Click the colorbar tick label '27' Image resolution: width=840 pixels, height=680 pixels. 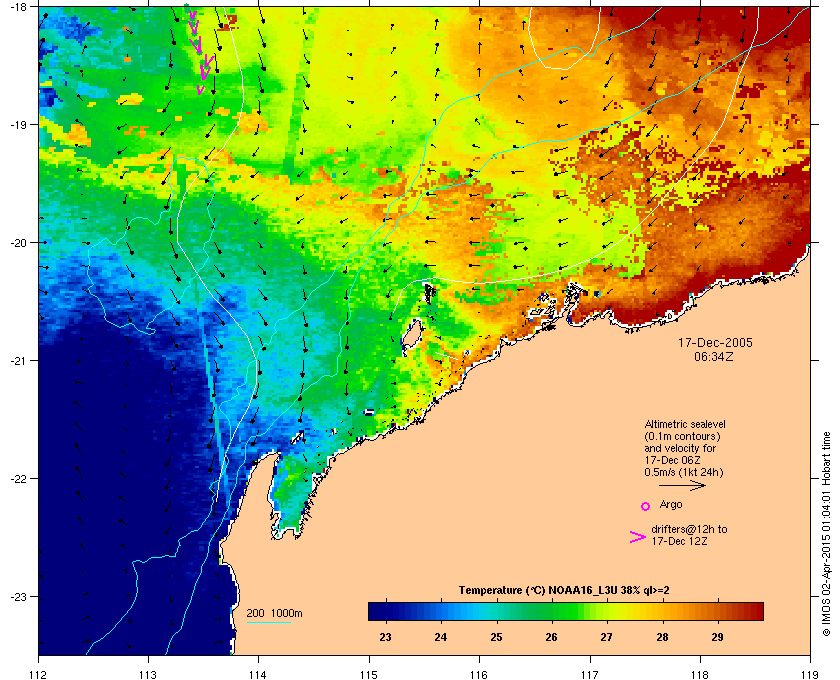pos(606,637)
